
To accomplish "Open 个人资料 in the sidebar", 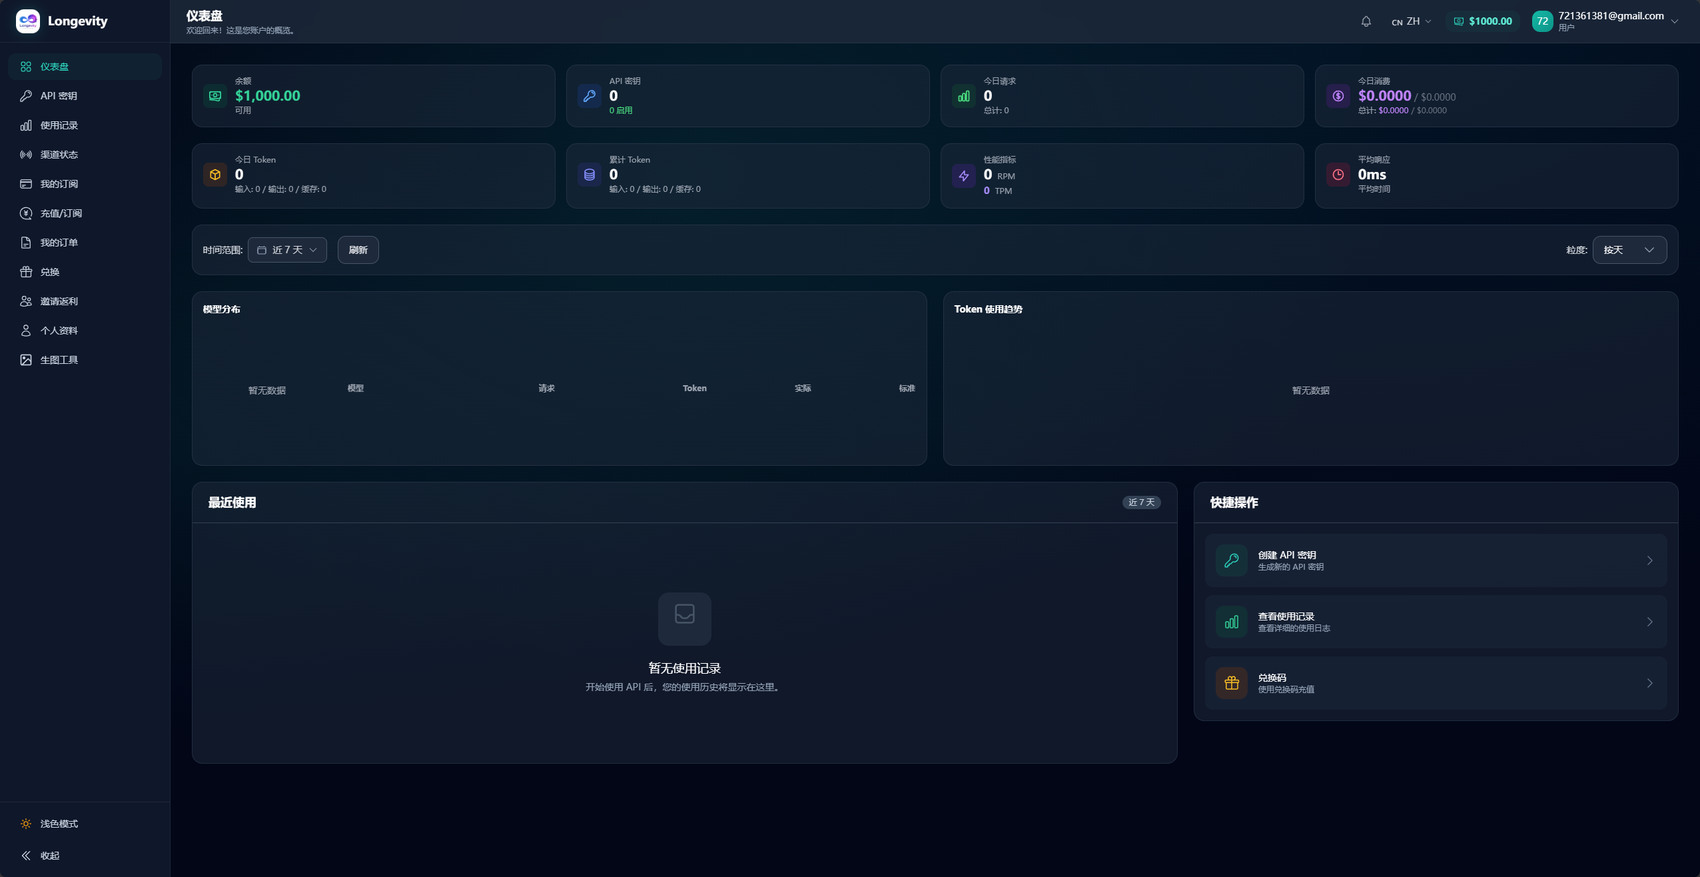I will pos(85,331).
